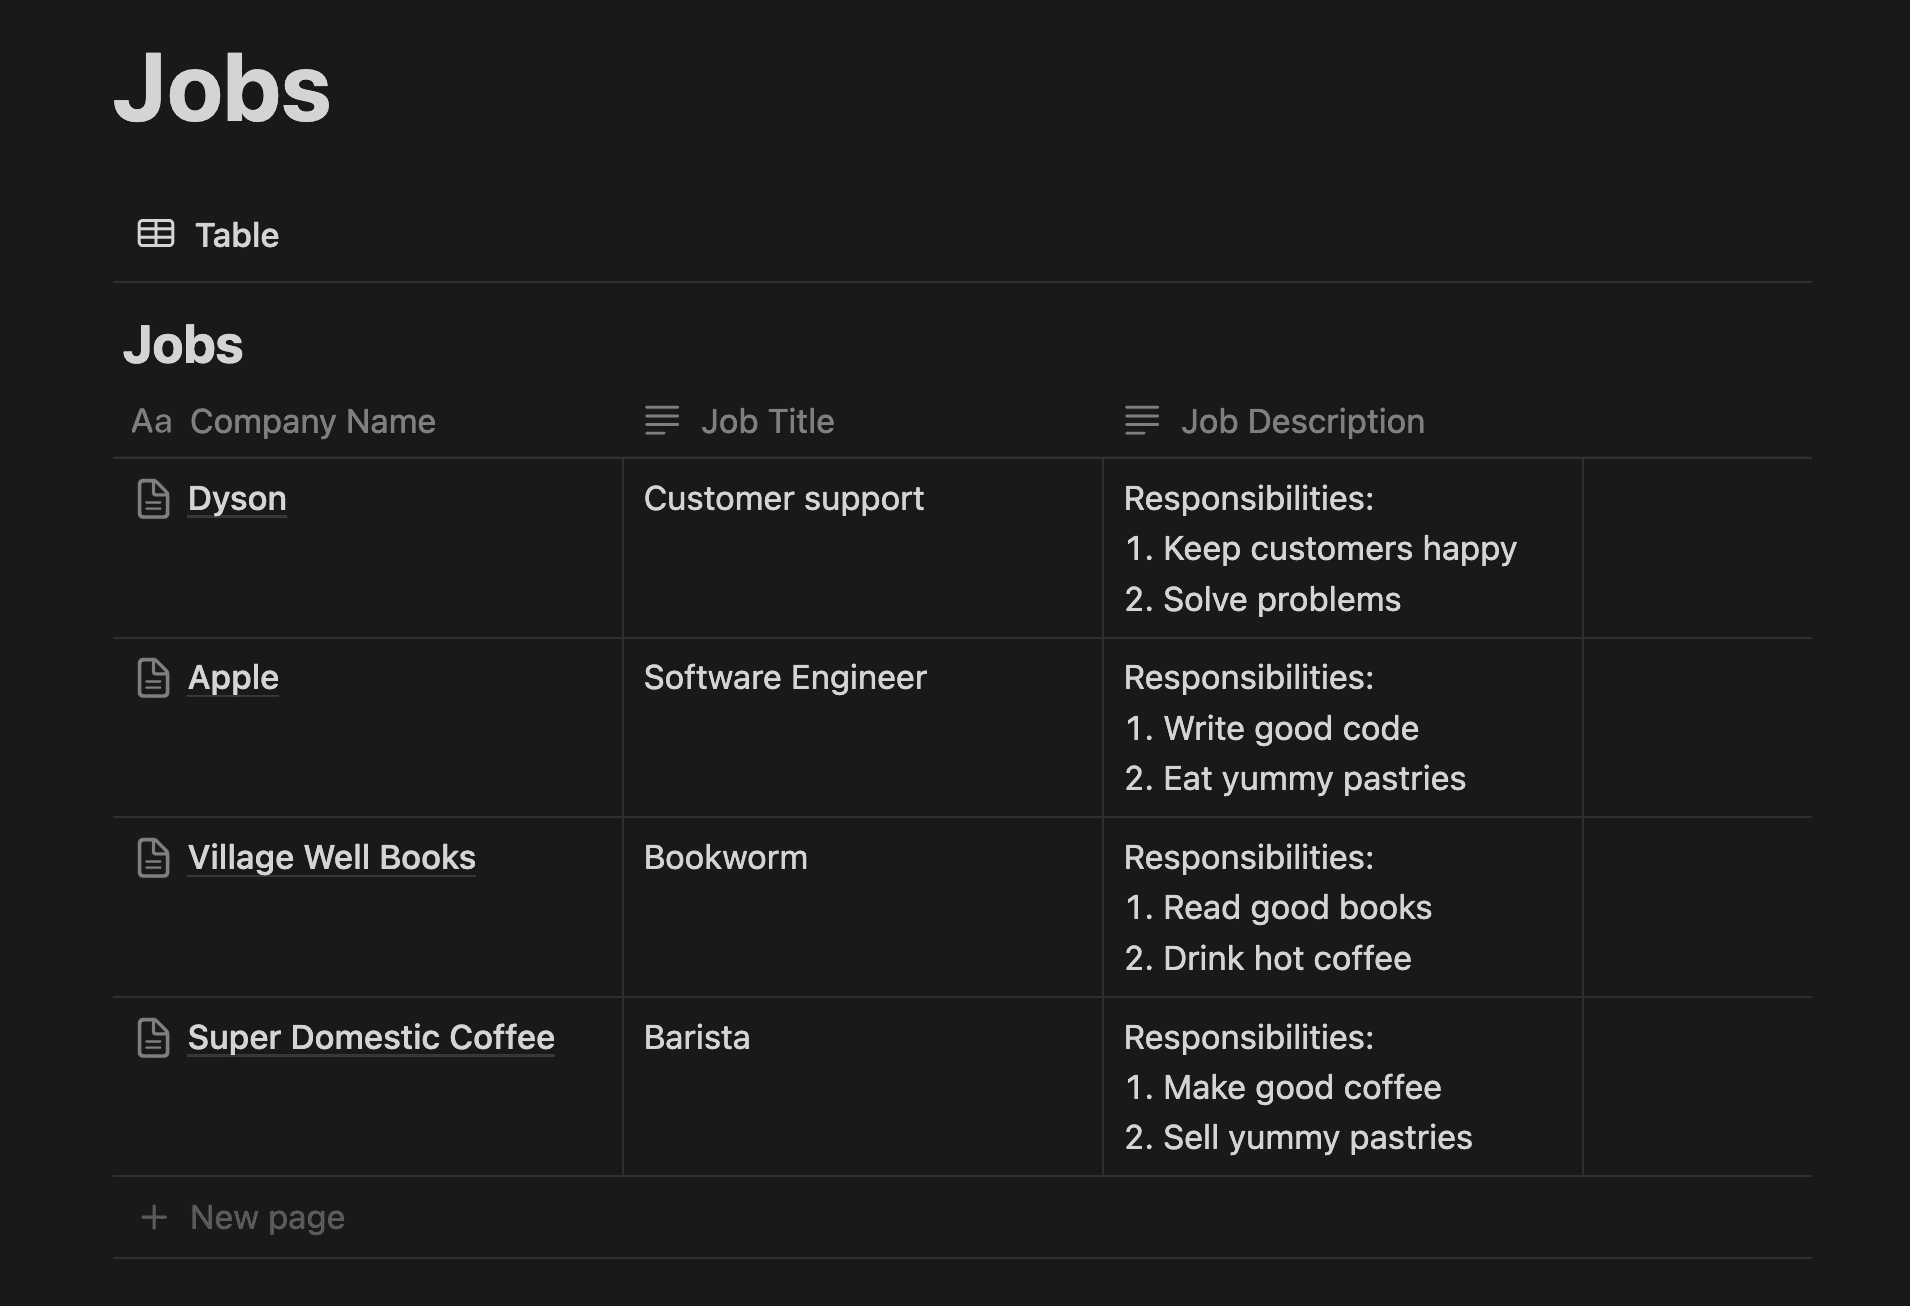Click the page icon beside Apple
The image size is (1910, 1306).
click(153, 678)
